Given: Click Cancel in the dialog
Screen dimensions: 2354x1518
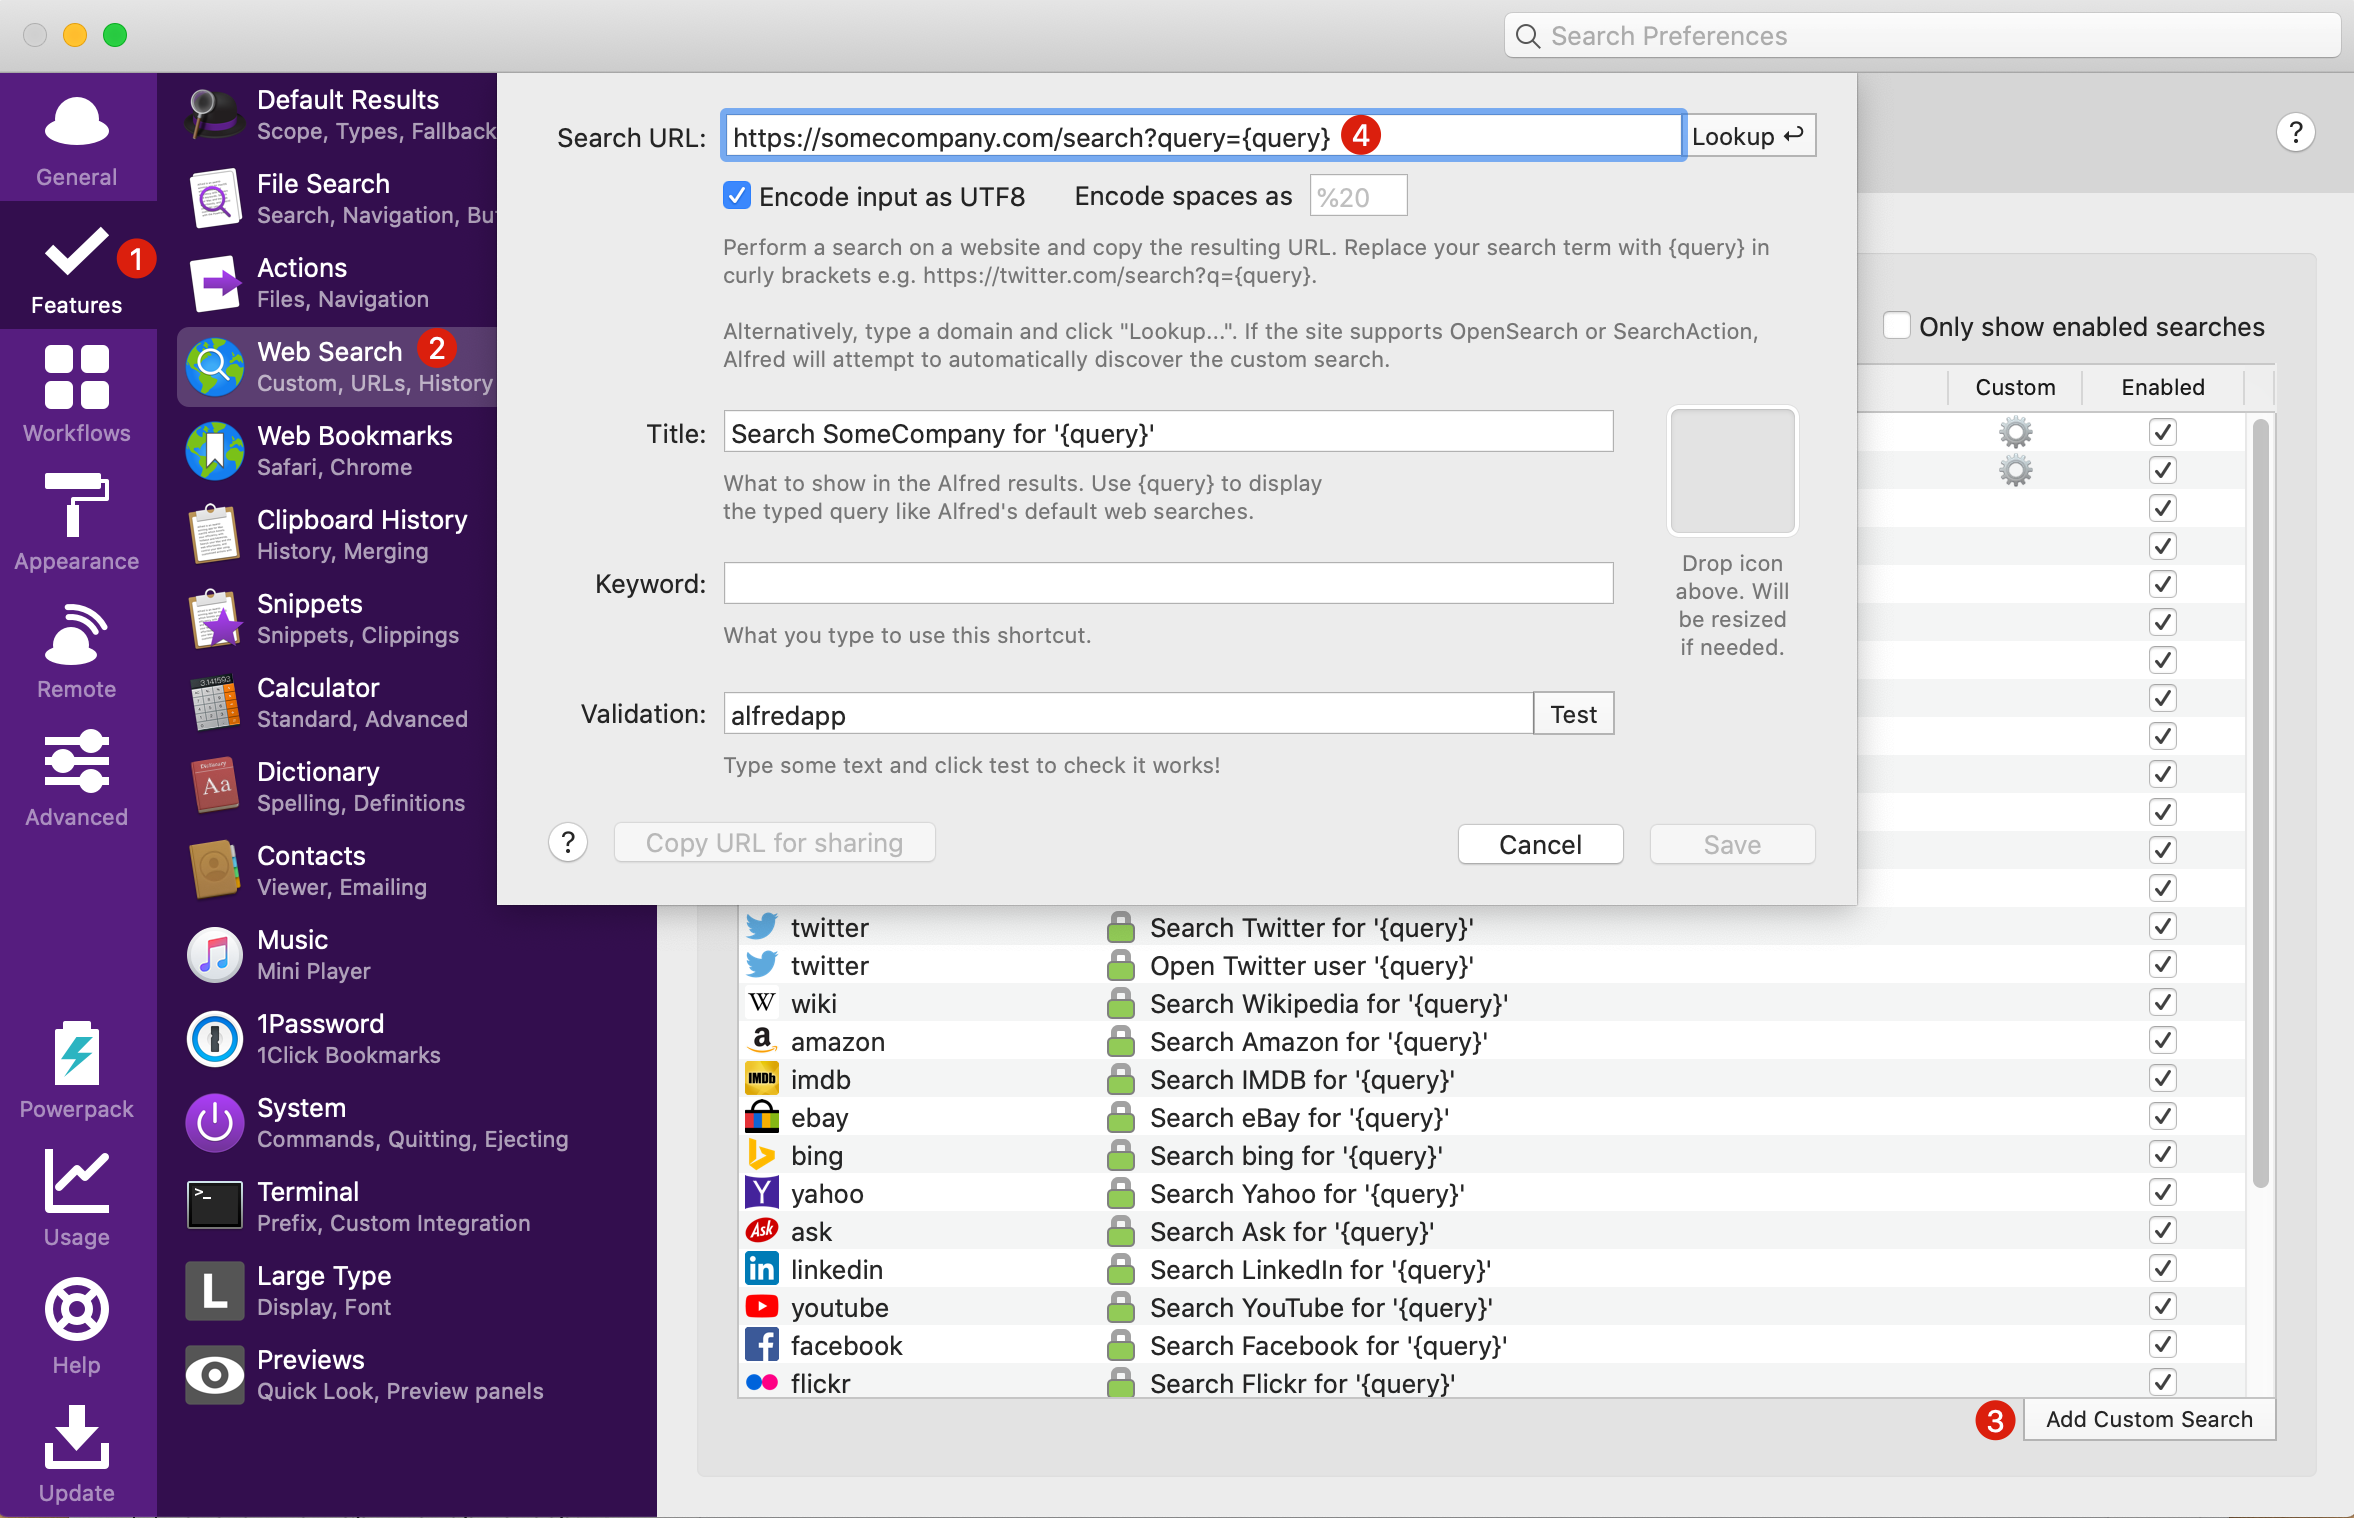Looking at the screenshot, I should (x=1540, y=844).
